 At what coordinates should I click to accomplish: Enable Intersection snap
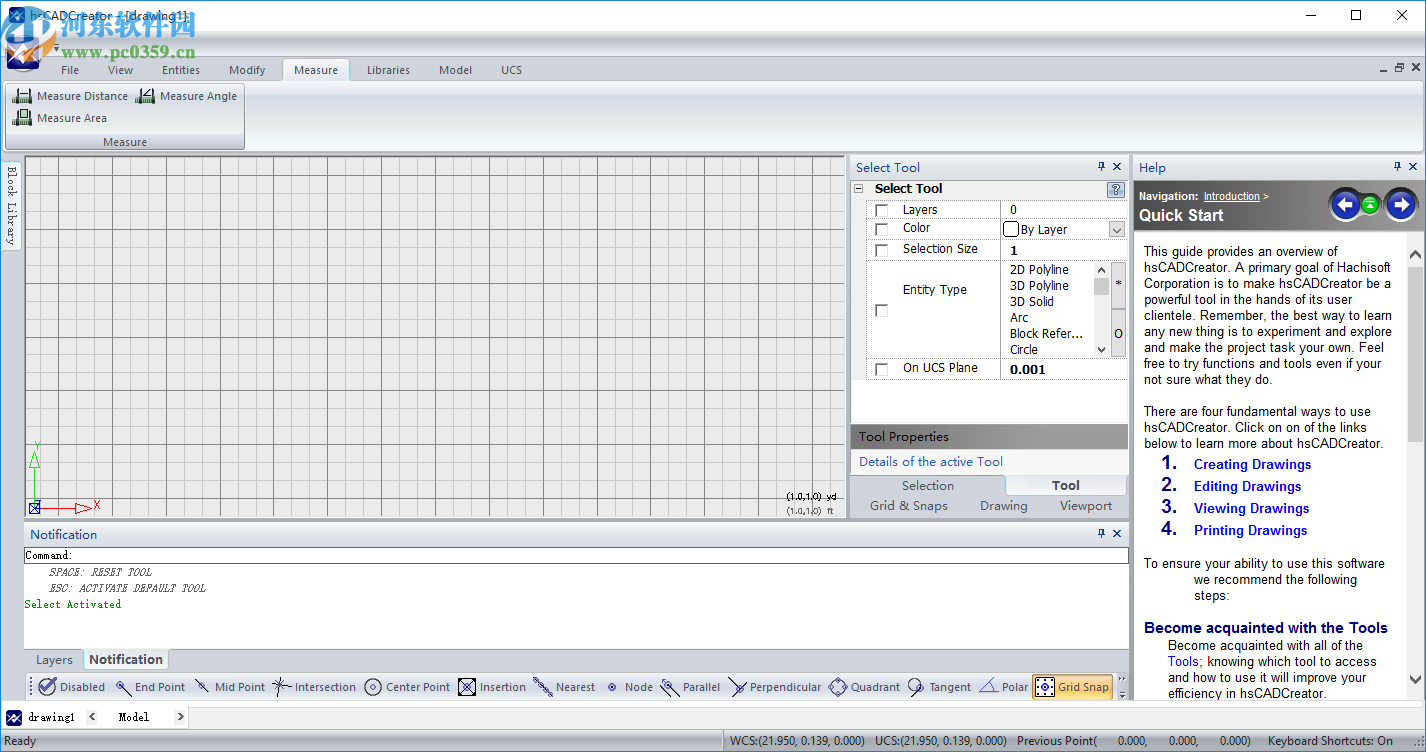(x=314, y=687)
